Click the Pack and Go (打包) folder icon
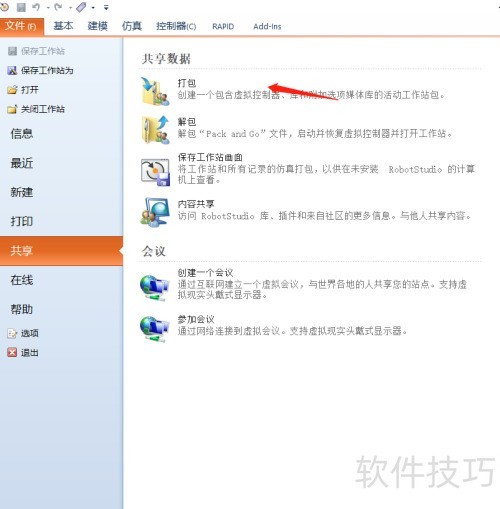 click(x=155, y=91)
